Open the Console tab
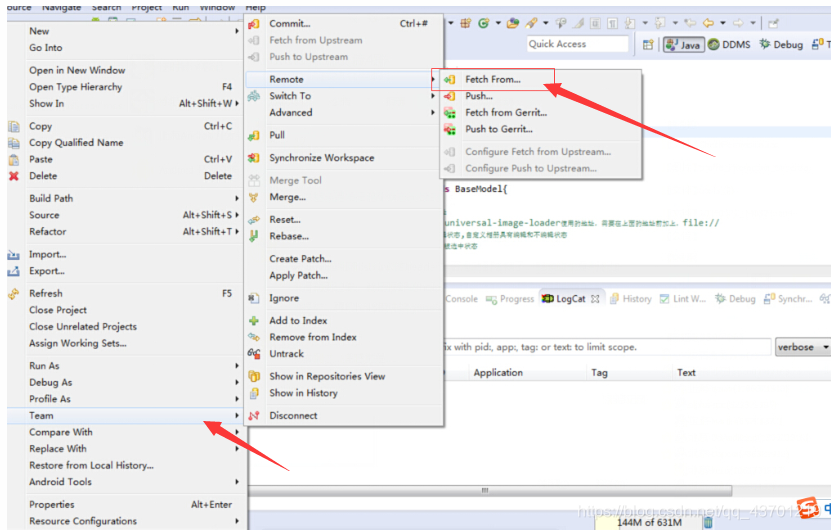Viewport: 831px width, 530px height. point(461,299)
